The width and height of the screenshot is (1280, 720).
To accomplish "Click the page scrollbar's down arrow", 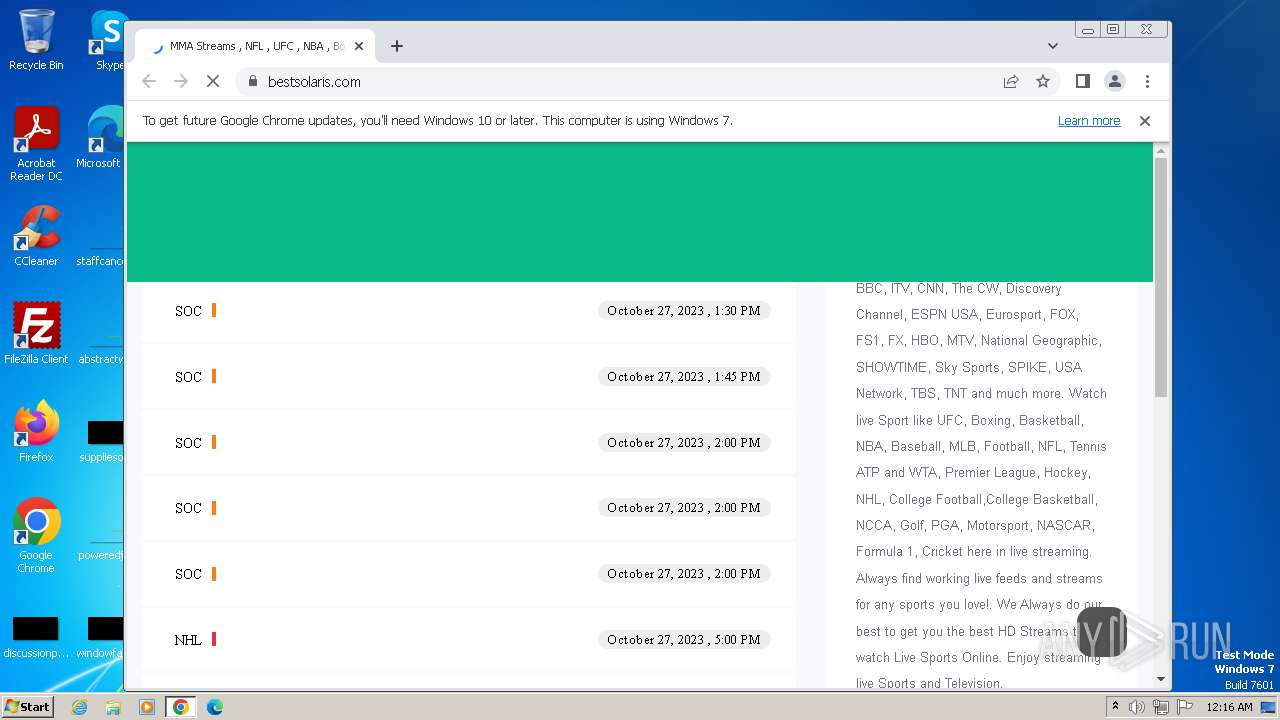I will pyautogui.click(x=1161, y=679).
